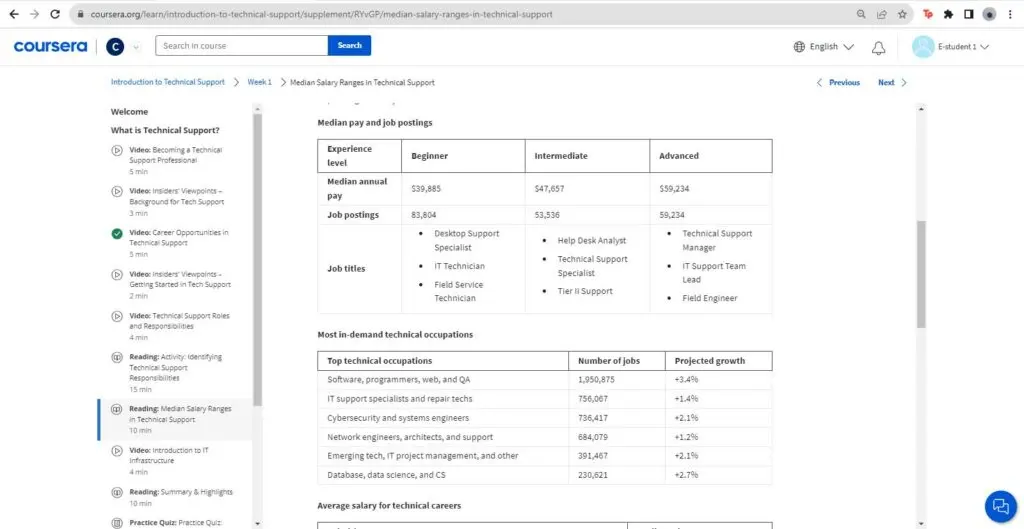Select What is Technical Support? section heading
This screenshot has width=1024, height=529.
pyautogui.click(x=165, y=130)
